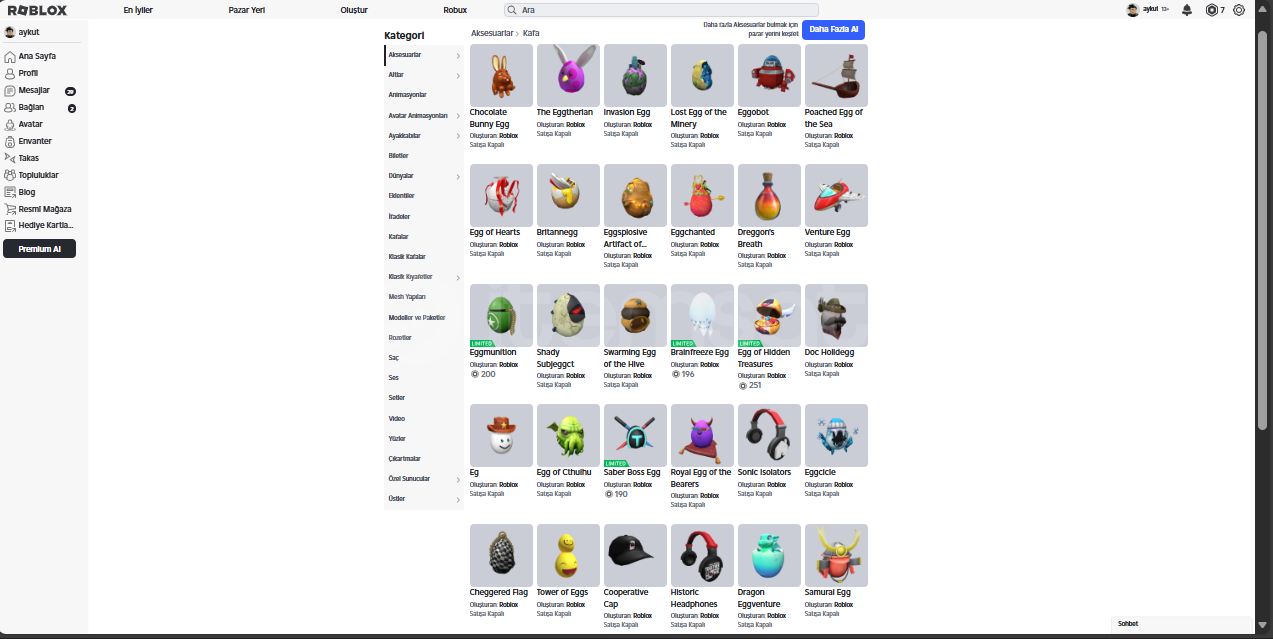Open the Saber Boss Egg thumbnail
Screen dimensions: 1273x639
(x=635, y=435)
